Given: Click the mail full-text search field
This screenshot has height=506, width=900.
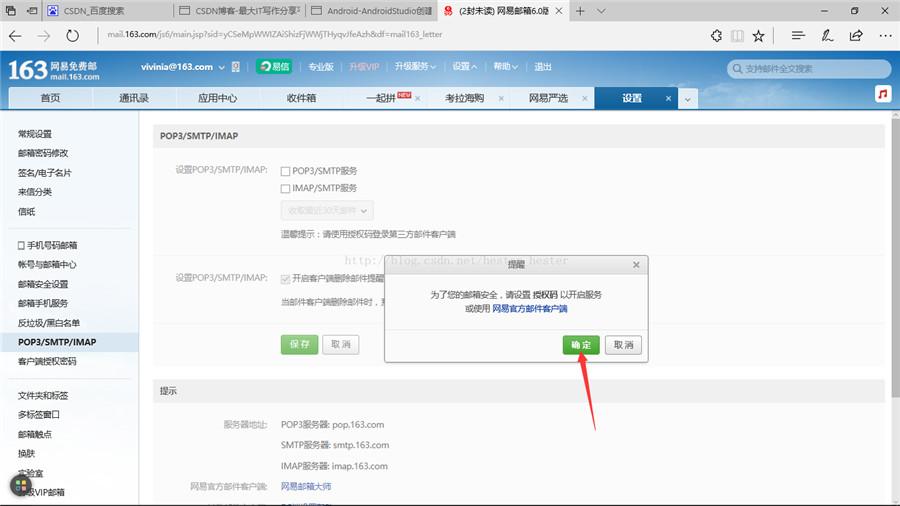Looking at the screenshot, I should pos(809,69).
